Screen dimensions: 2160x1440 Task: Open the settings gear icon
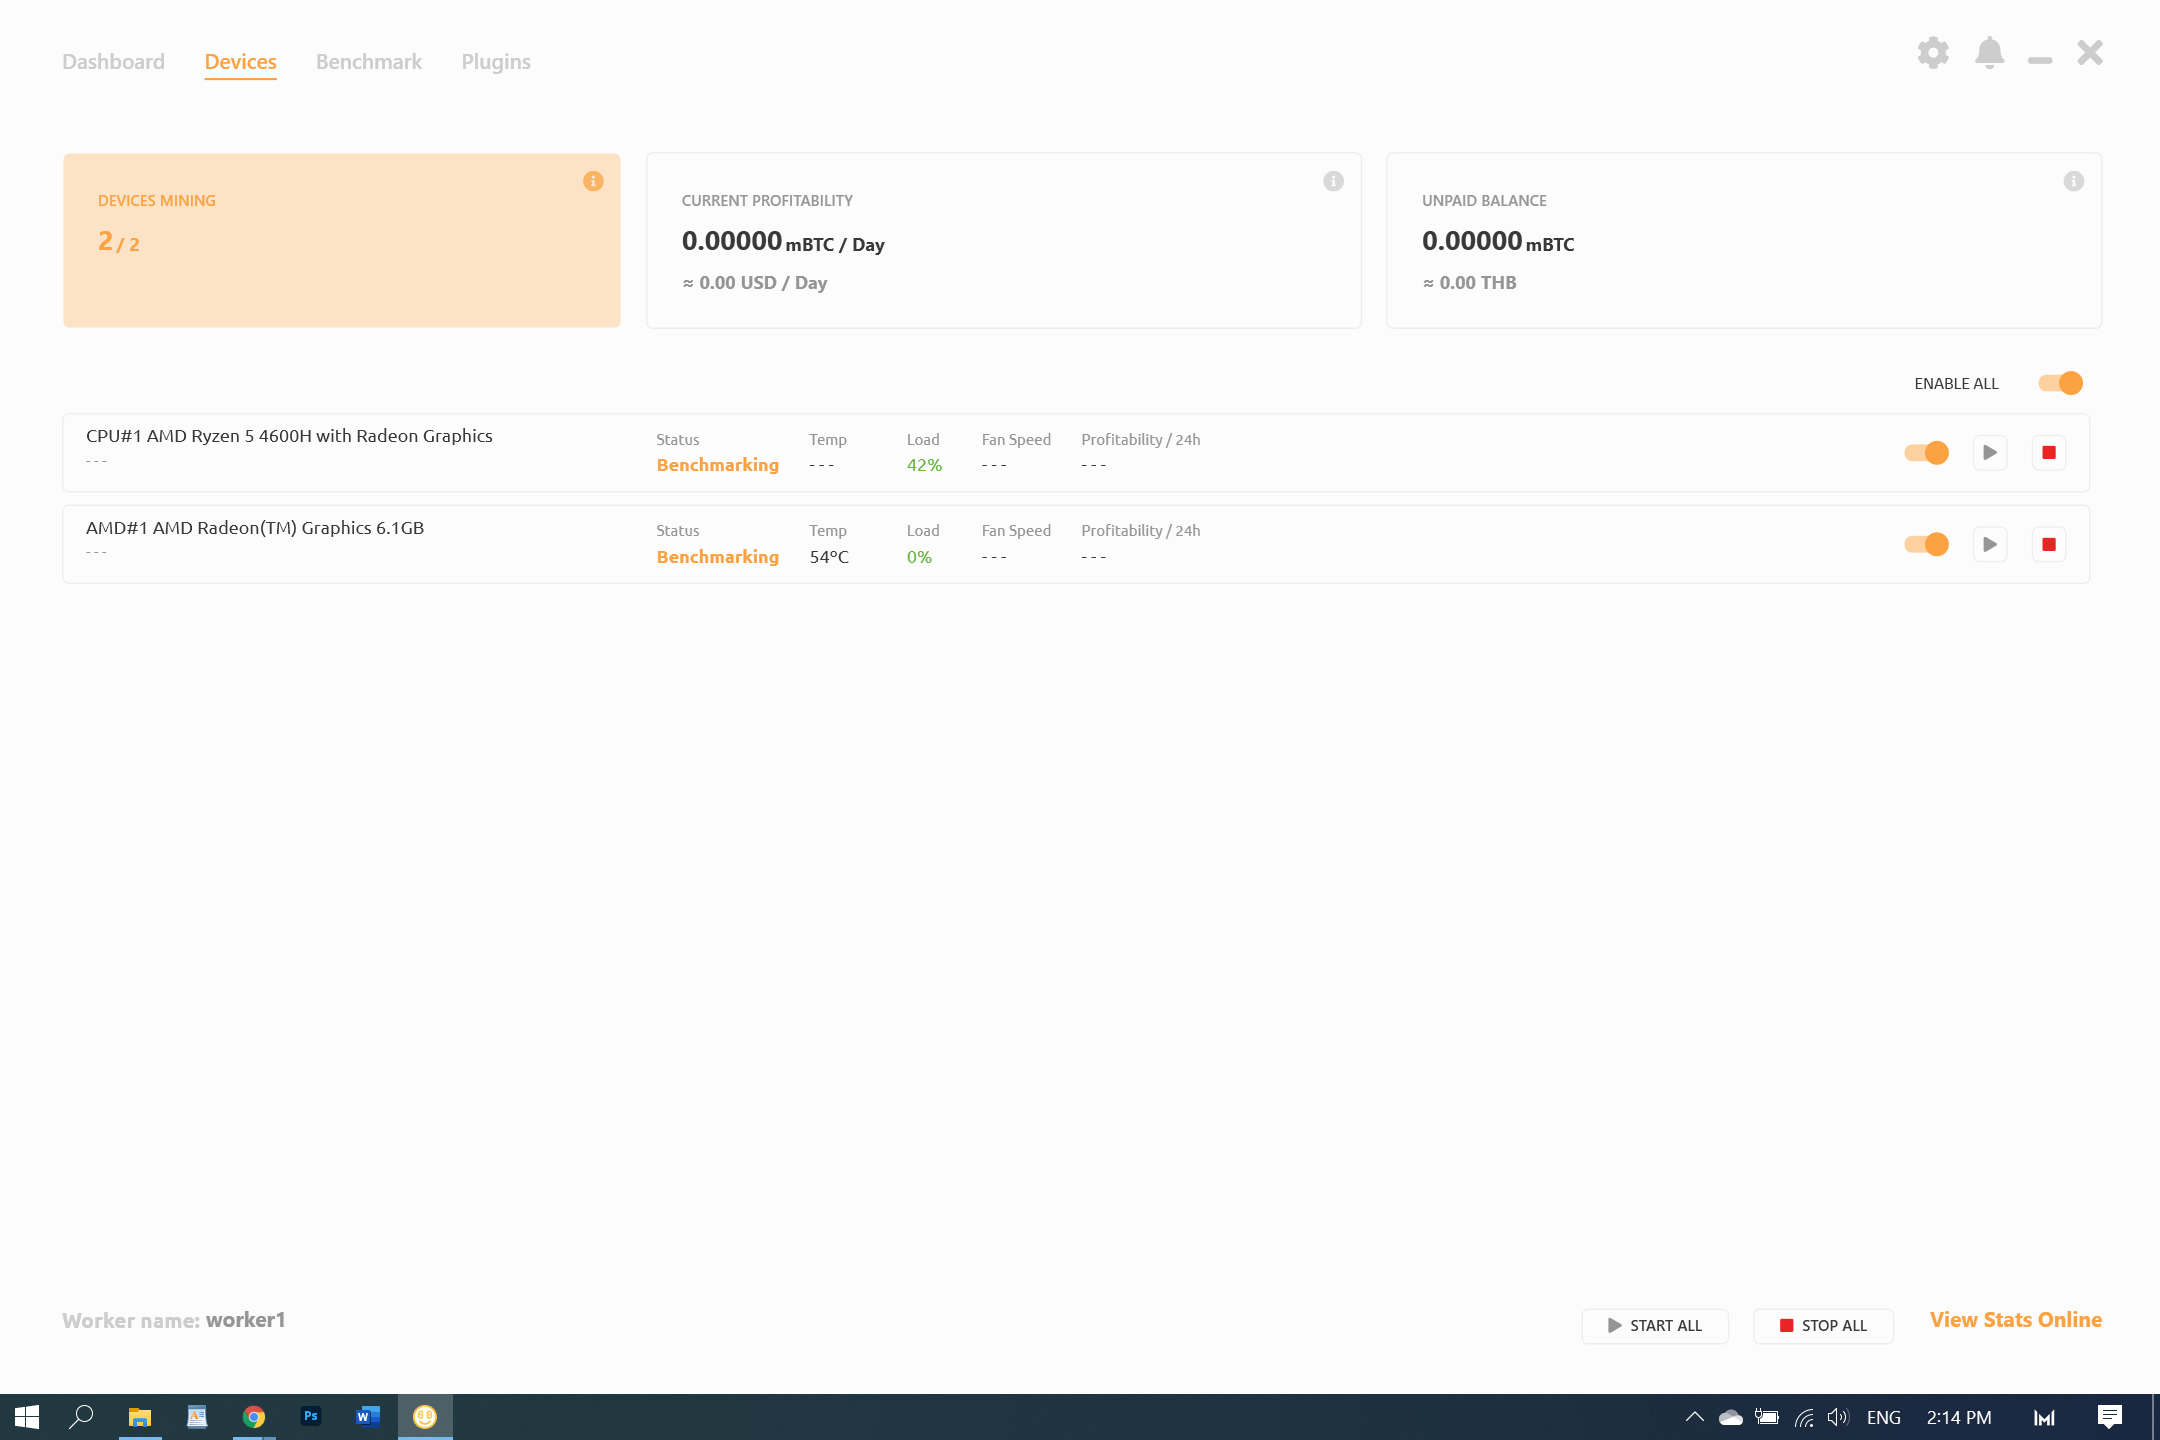(1933, 53)
